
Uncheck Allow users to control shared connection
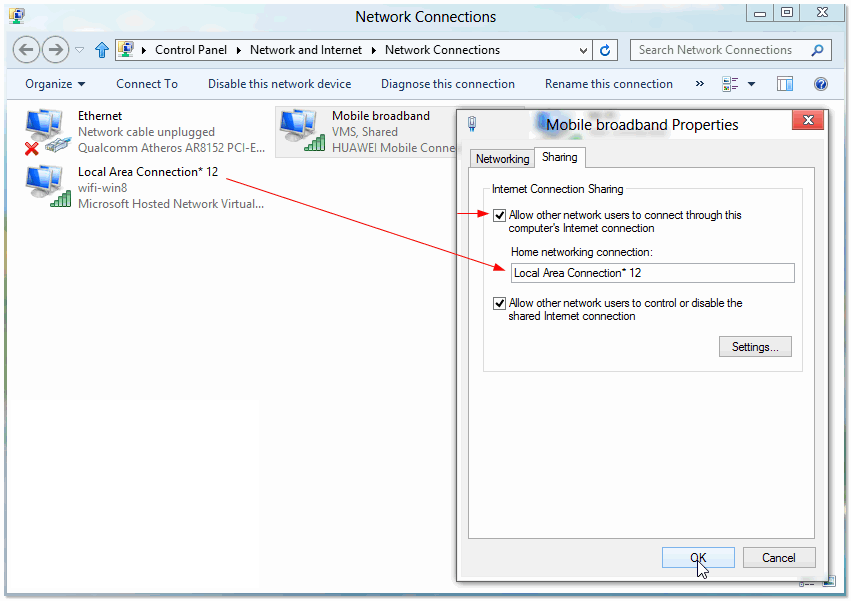coord(499,303)
